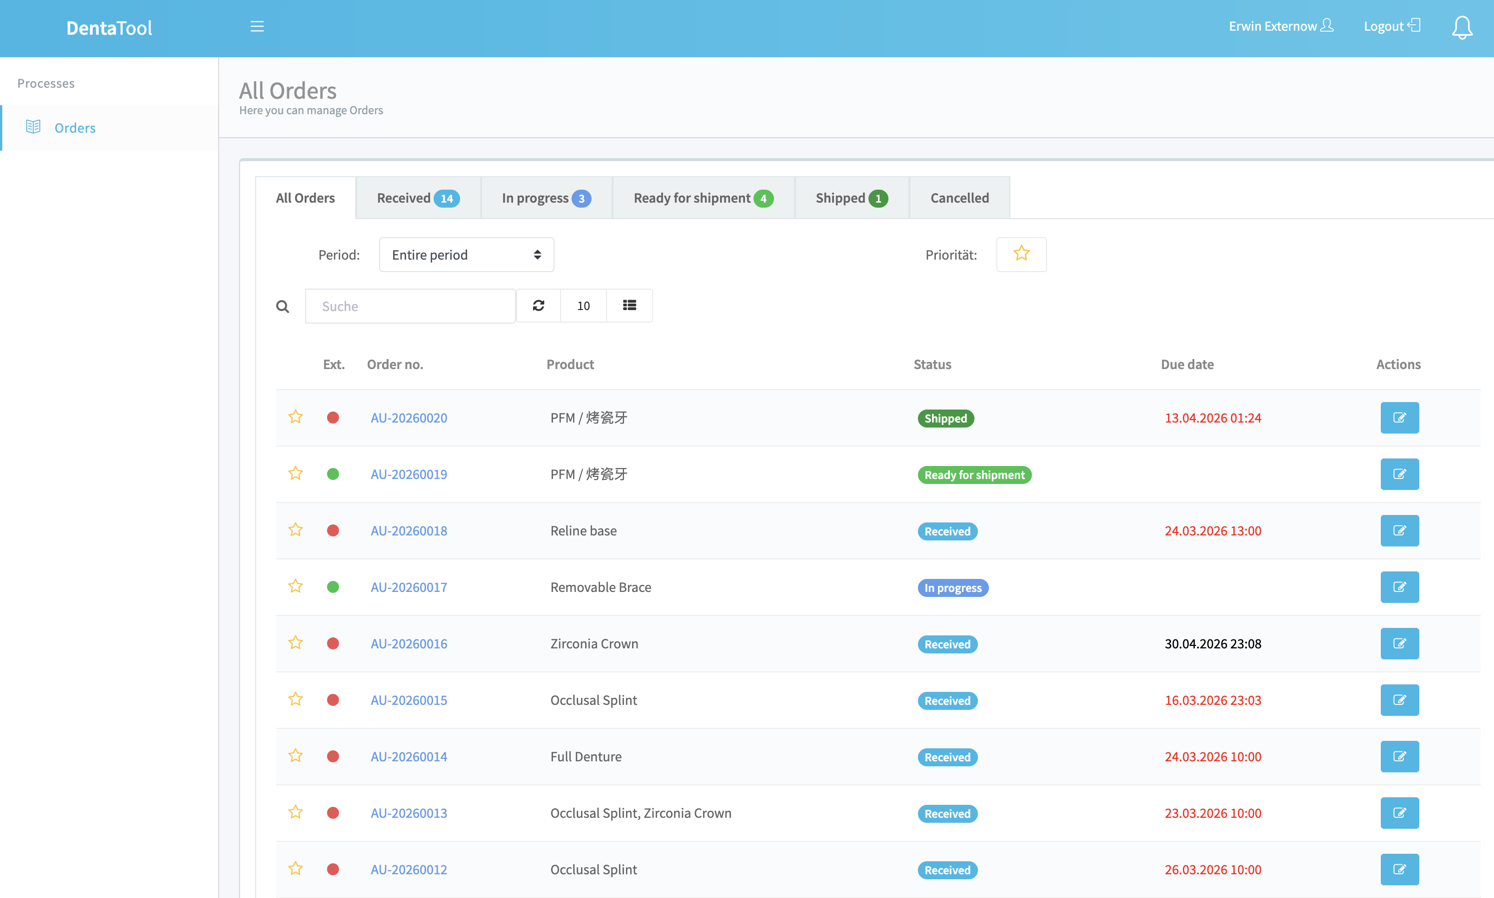Click the search magnifier icon
Screen dimensions: 1494x898
pos(283,307)
